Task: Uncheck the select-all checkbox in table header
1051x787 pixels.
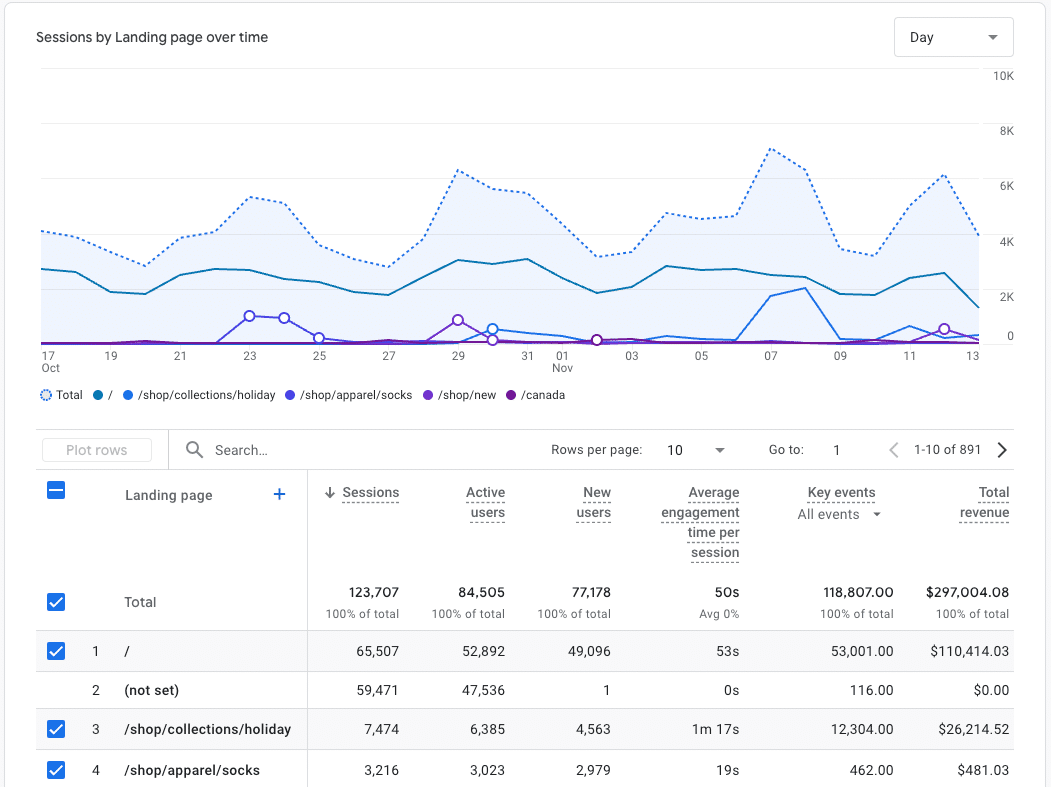Action: (x=56, y=491)
